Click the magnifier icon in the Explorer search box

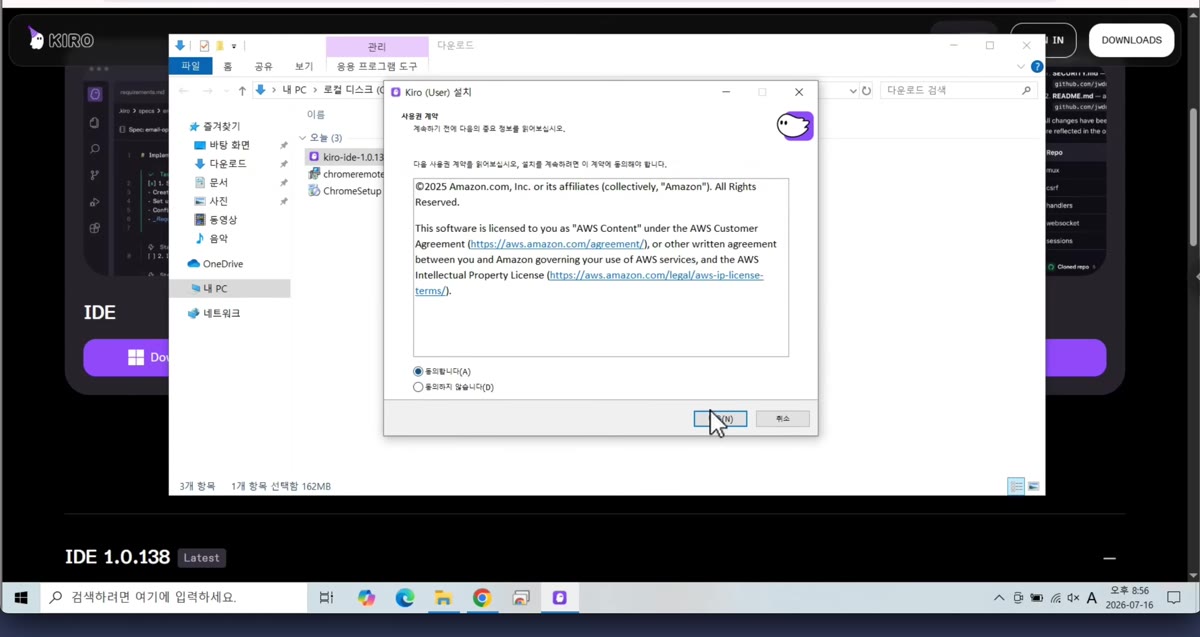point(1026,90)
